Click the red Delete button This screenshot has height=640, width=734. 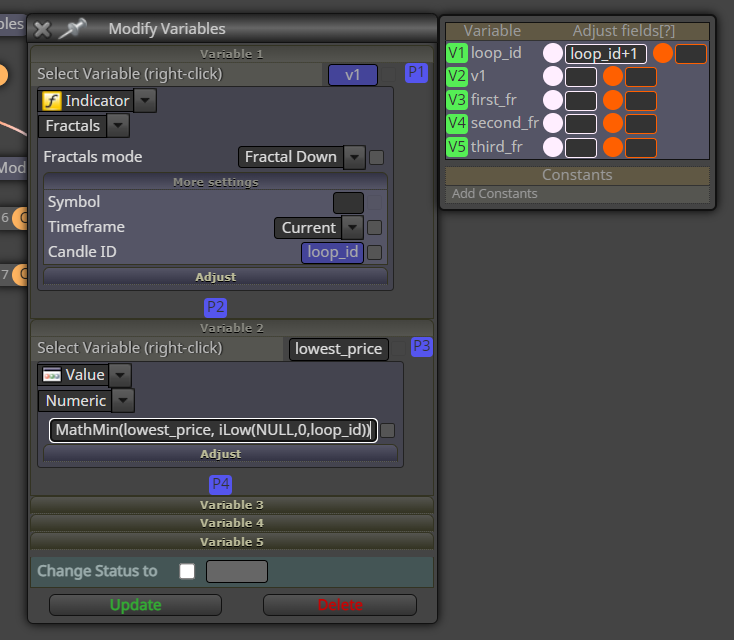point(340,605)
